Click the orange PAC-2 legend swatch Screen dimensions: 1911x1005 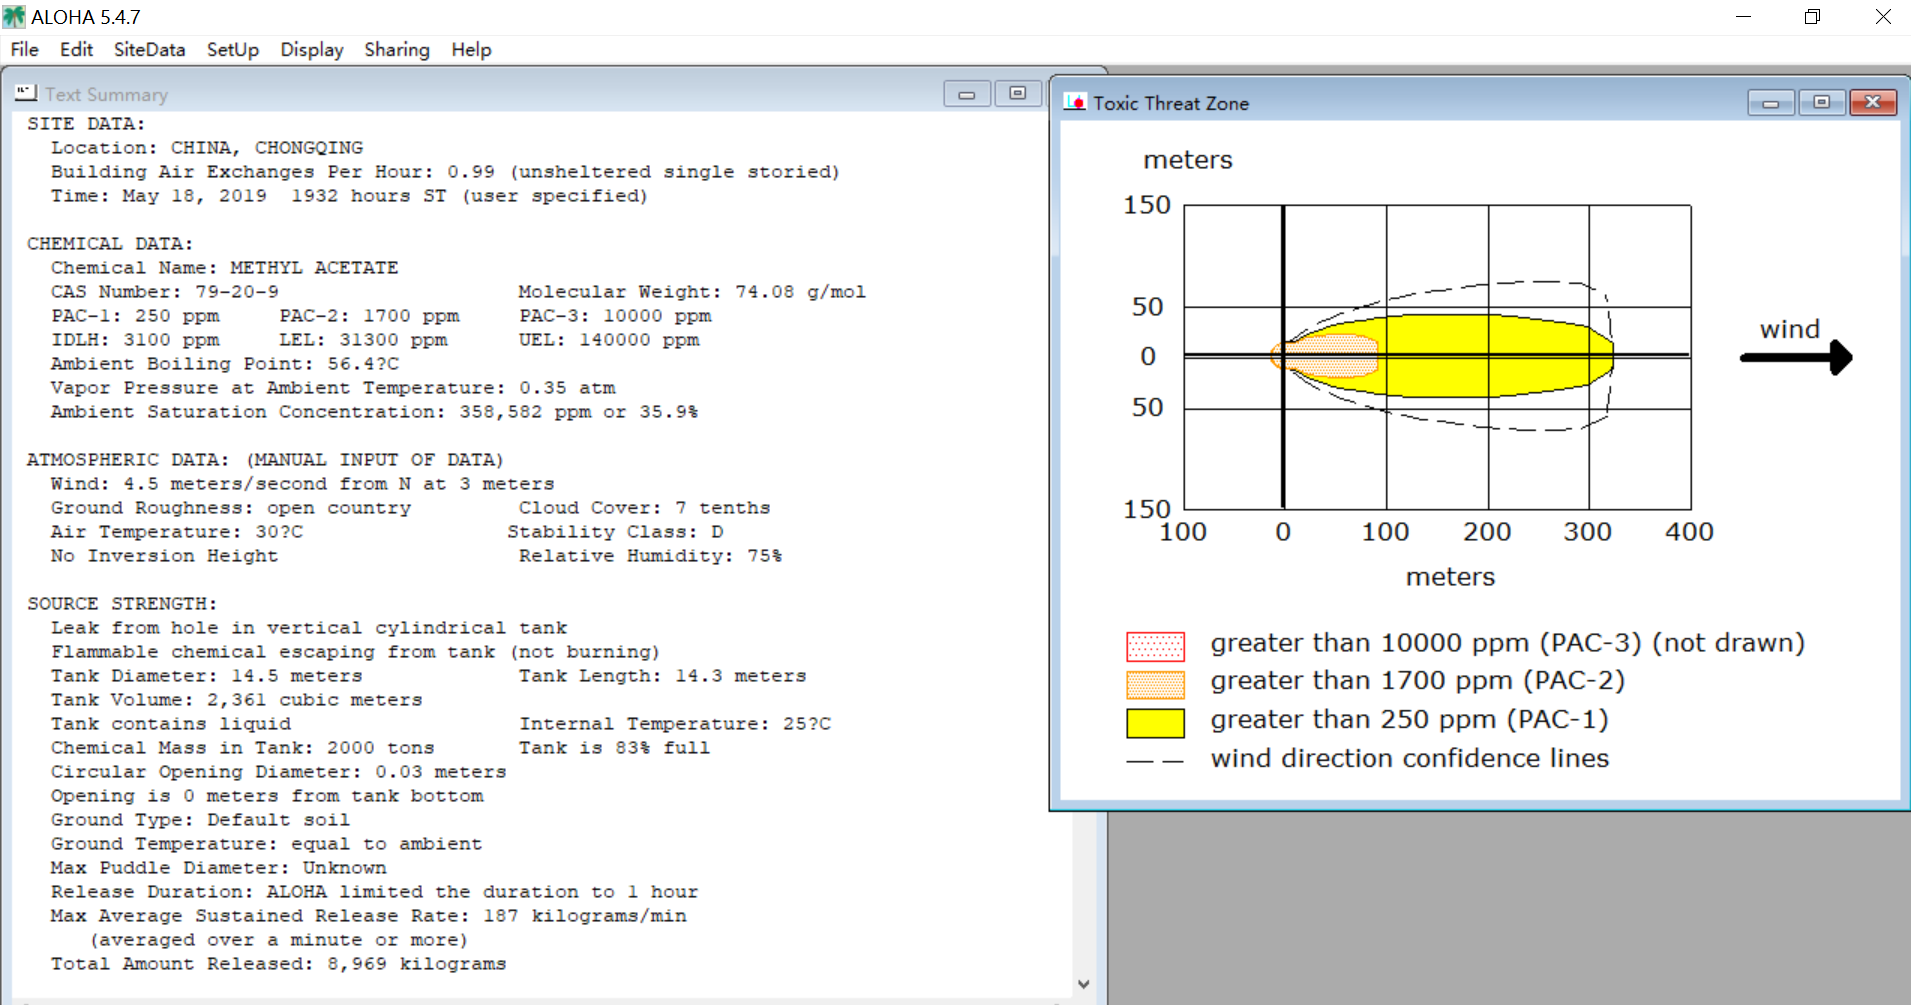pyautogui.click(x=1155, y=684)
